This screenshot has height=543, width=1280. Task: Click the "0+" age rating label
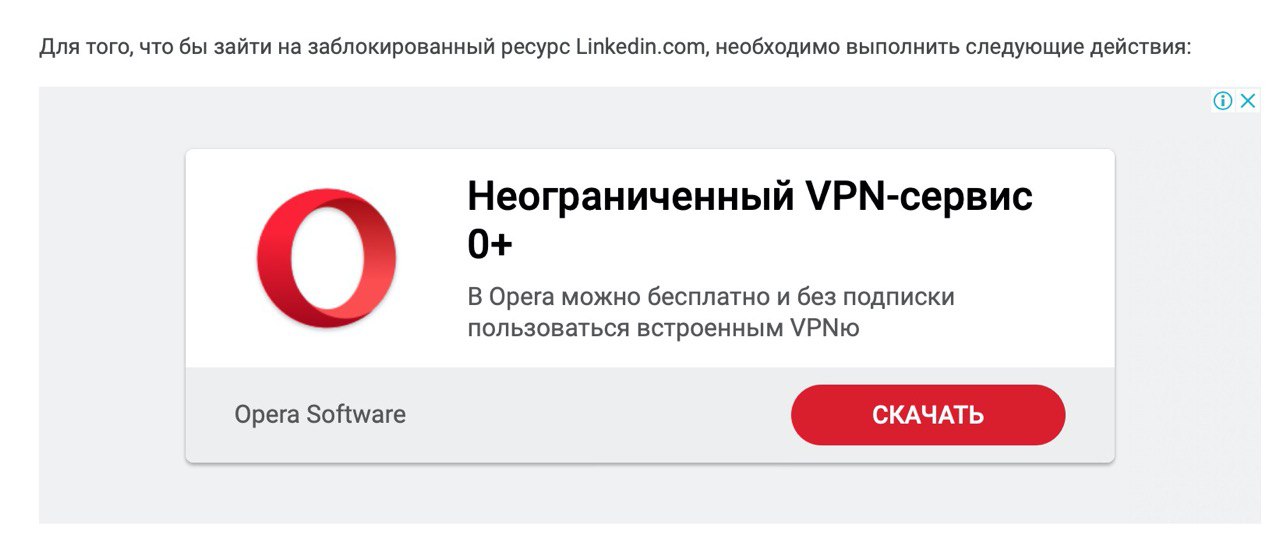[489, 246]
